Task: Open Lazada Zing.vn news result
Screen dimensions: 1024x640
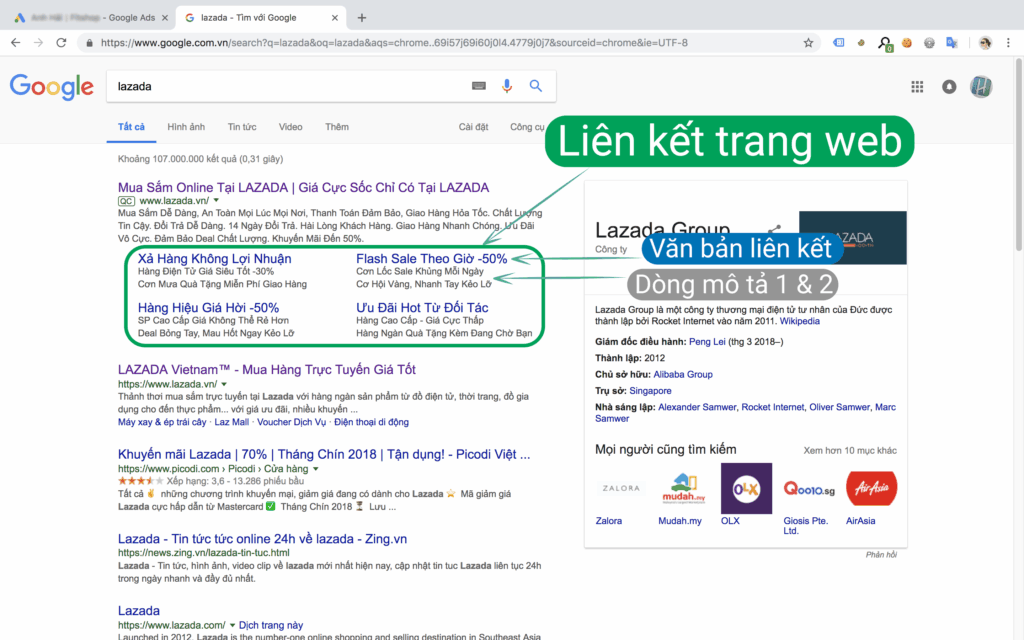Action: (x=262, y=539)
